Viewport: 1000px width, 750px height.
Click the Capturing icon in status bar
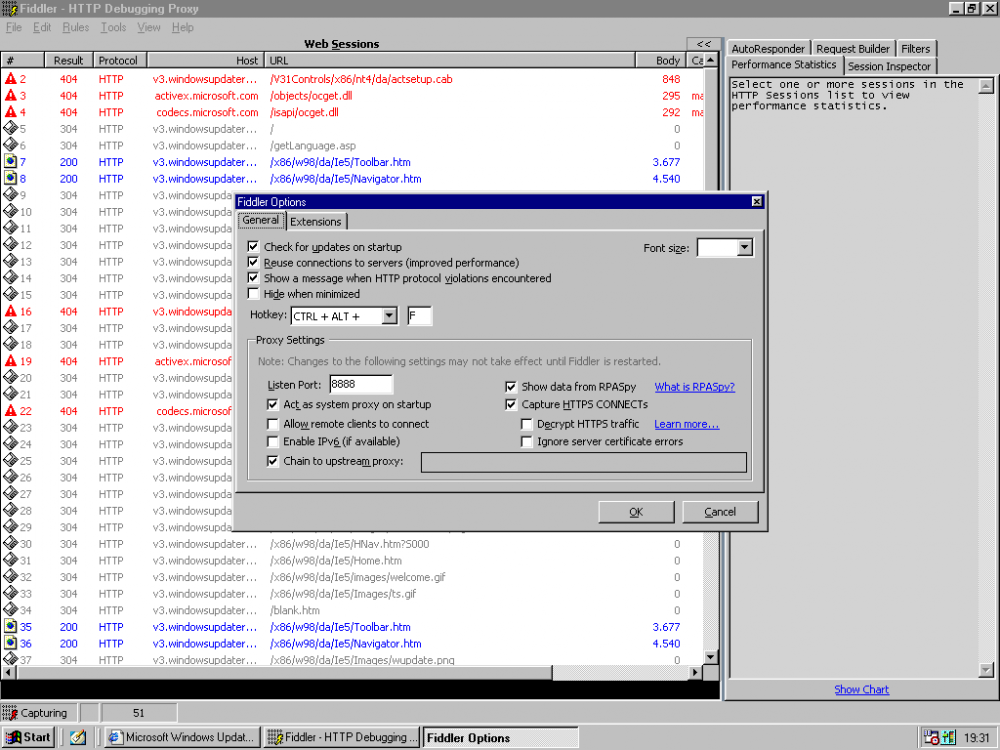10,713
